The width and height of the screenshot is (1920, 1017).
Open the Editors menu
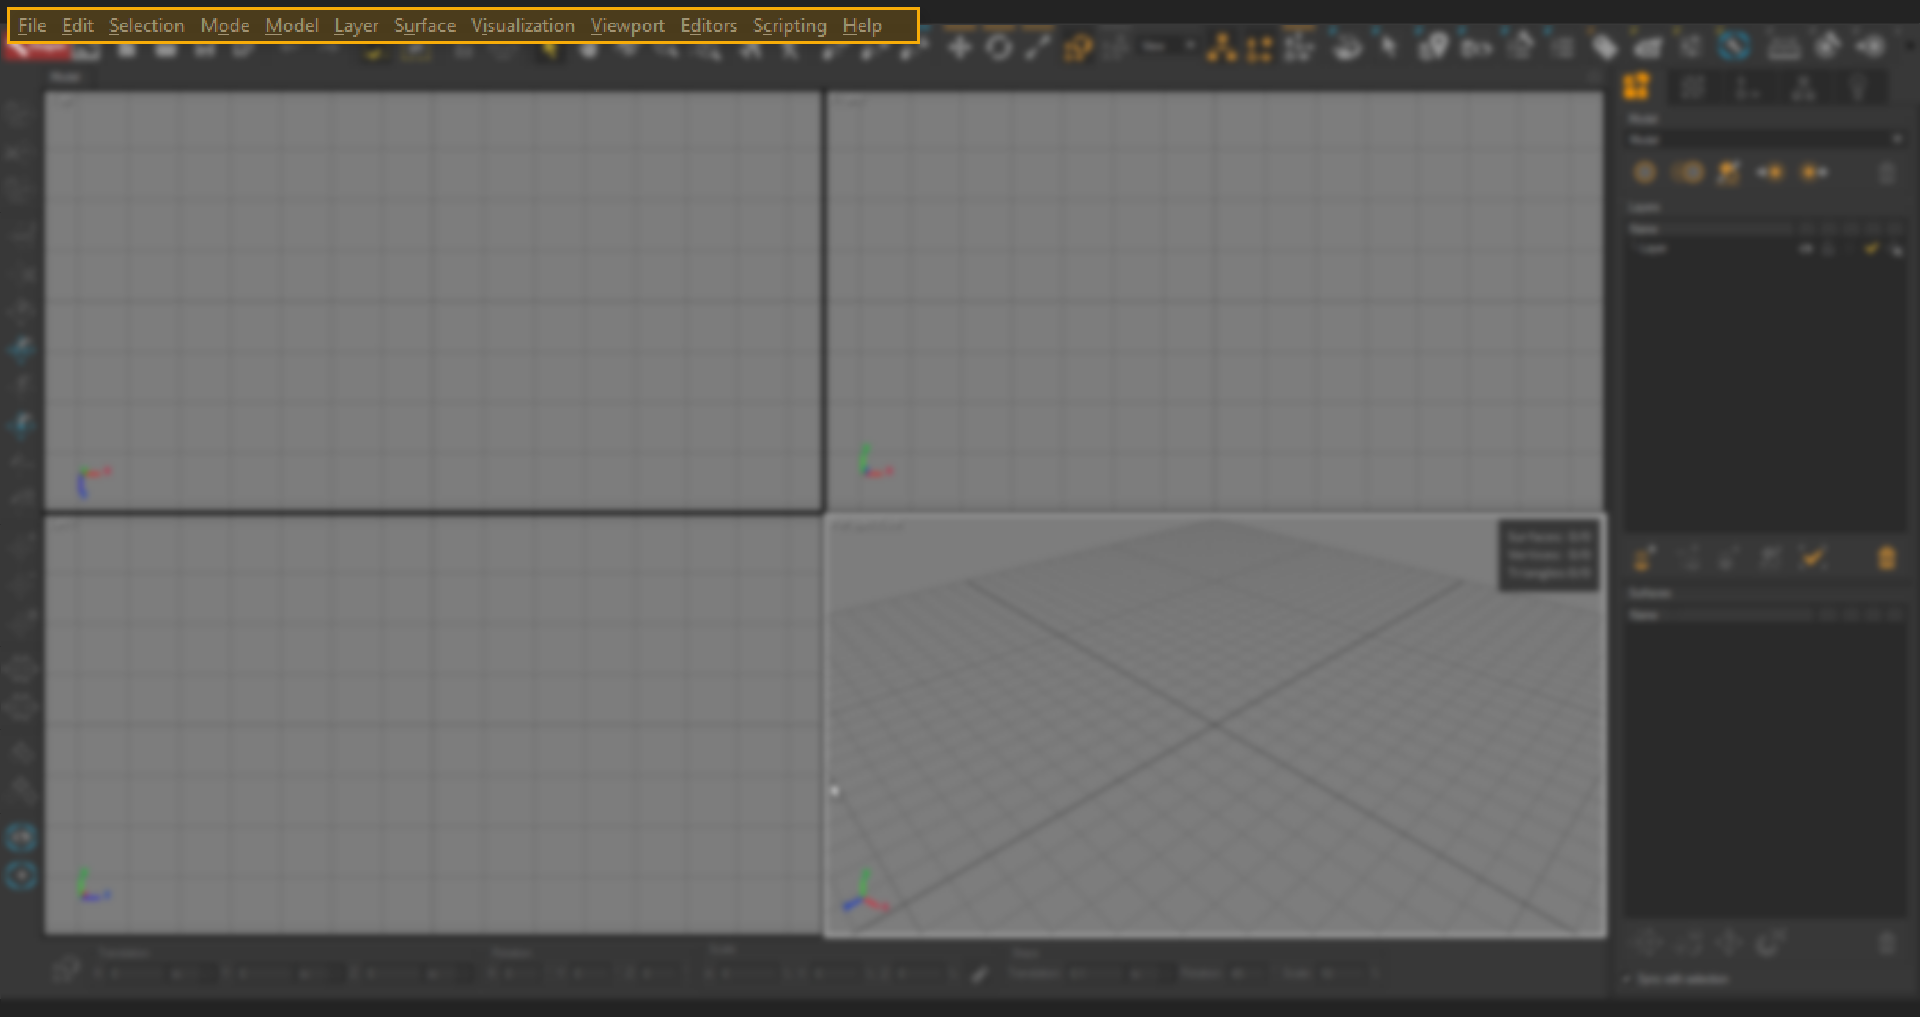click(x=708, y=26)
